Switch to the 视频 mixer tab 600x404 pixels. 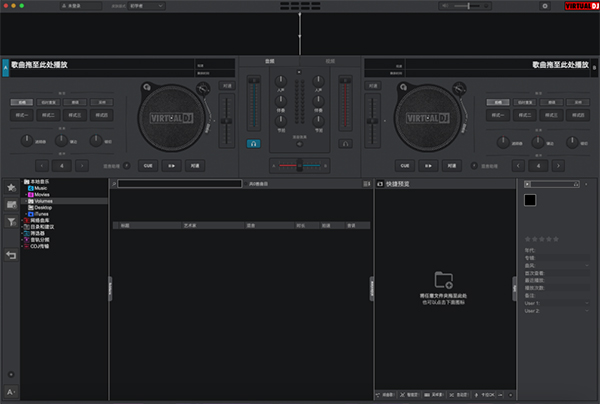pyautogui.click(x=330, y=61)
